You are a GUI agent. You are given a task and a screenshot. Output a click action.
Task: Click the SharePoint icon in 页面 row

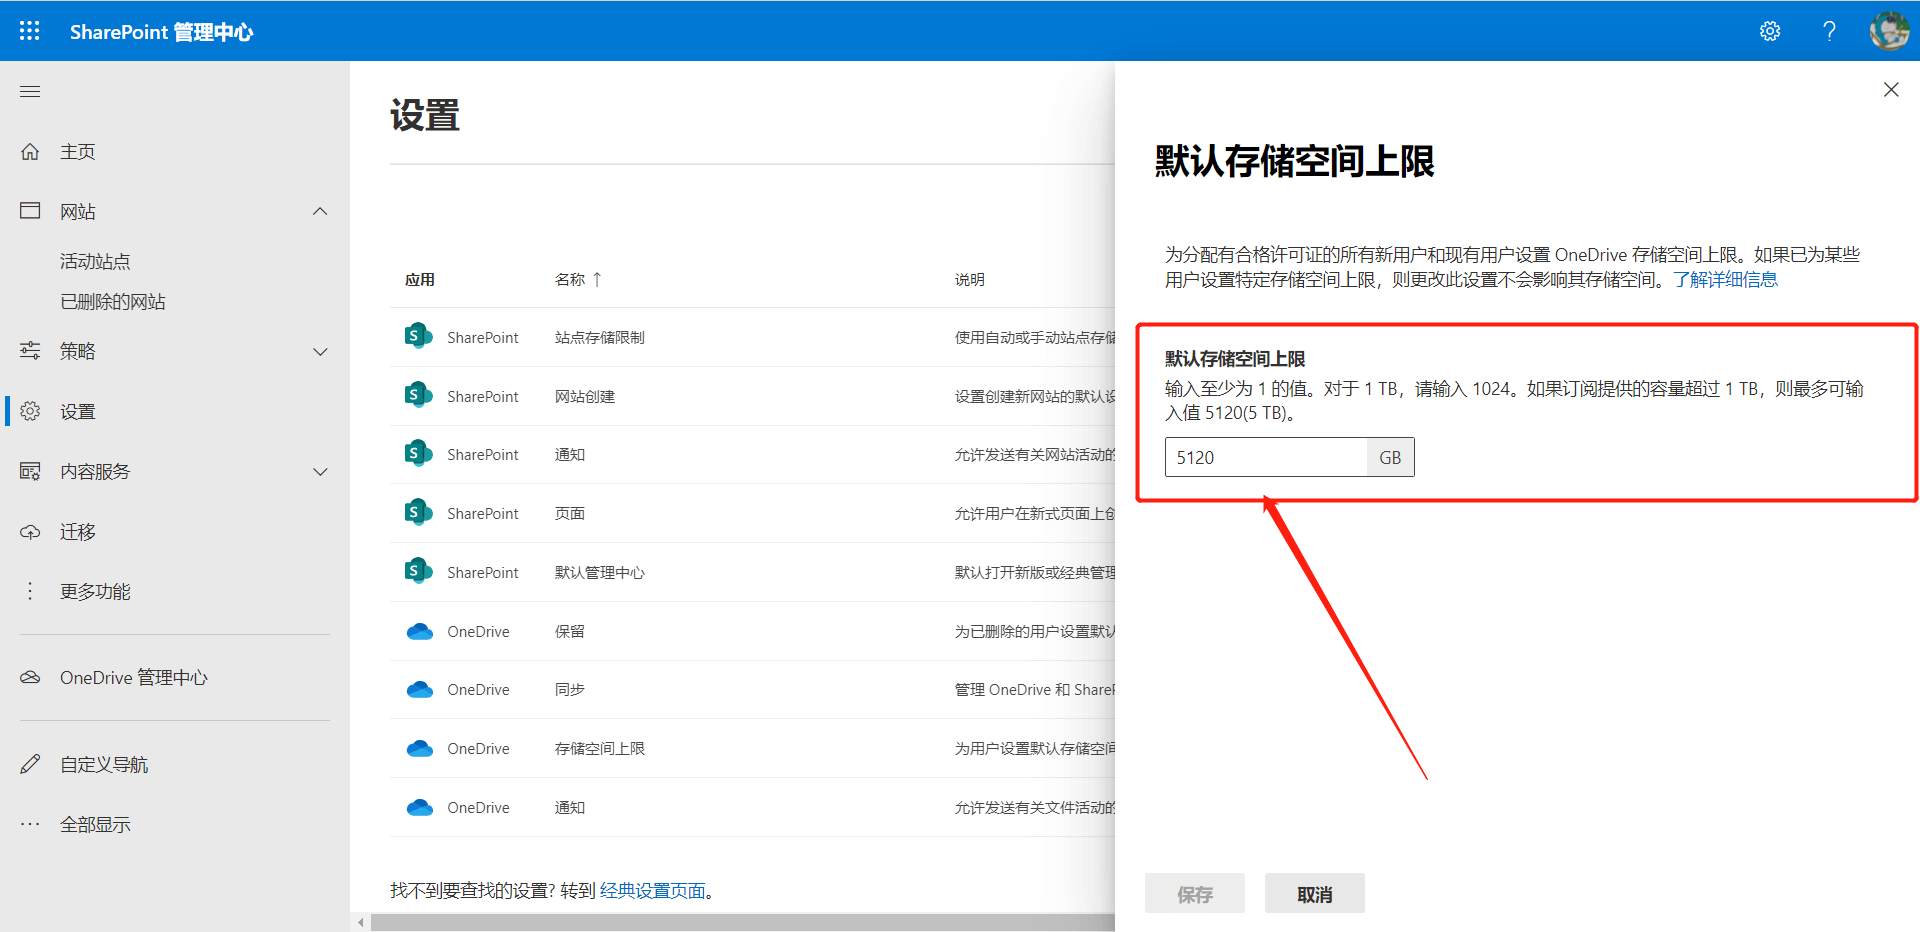pos(418,512)
